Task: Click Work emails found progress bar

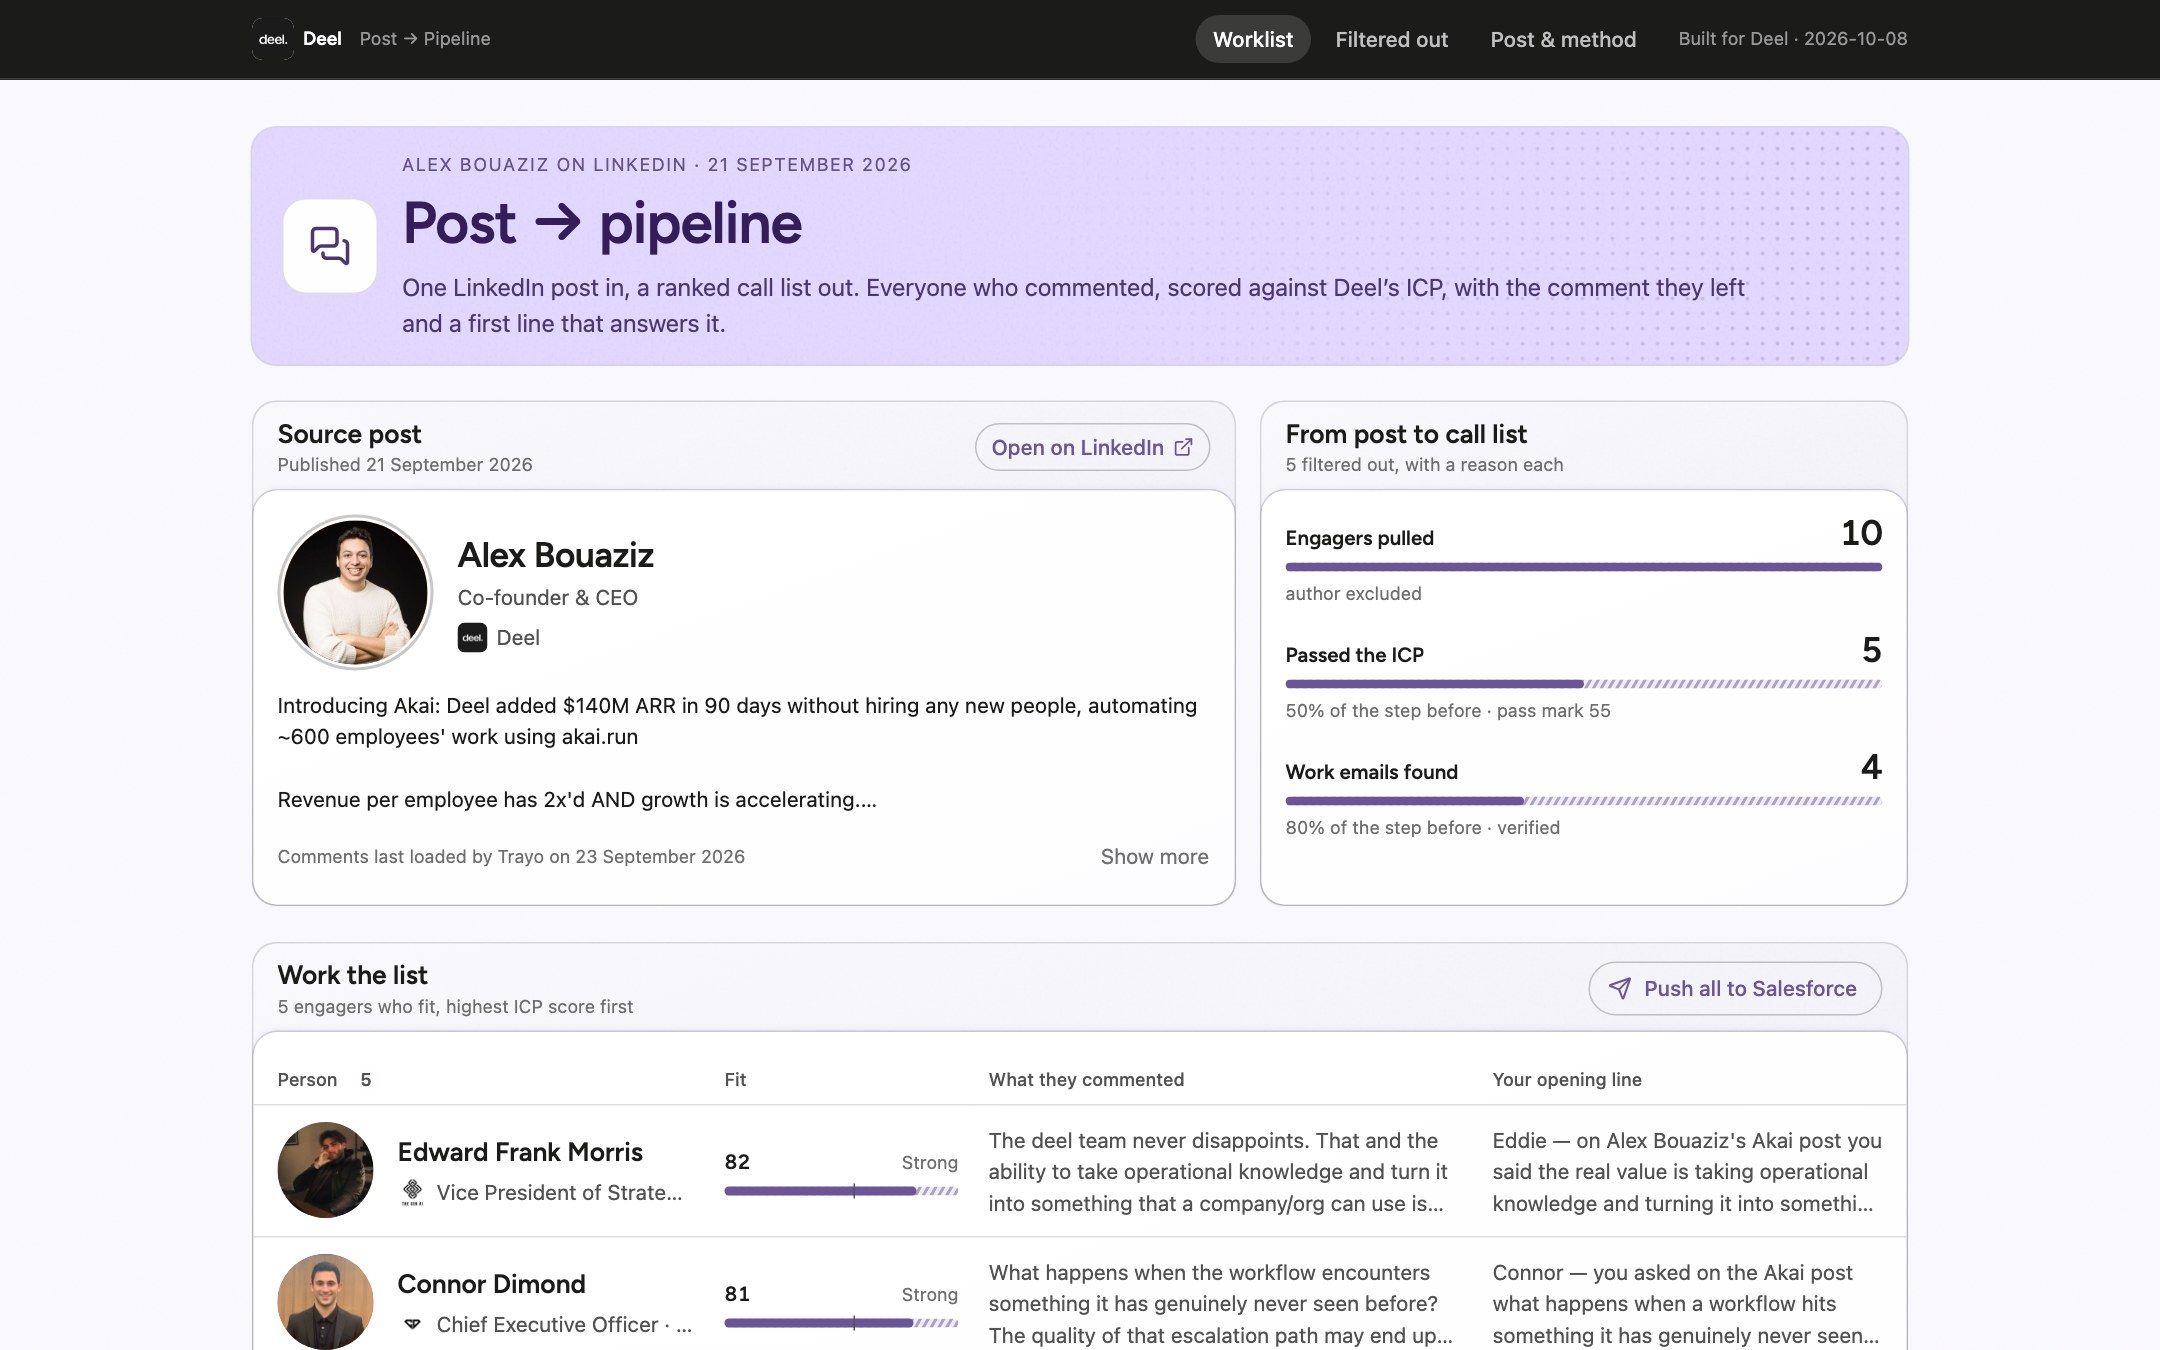Action: (x=1583, y=801)
